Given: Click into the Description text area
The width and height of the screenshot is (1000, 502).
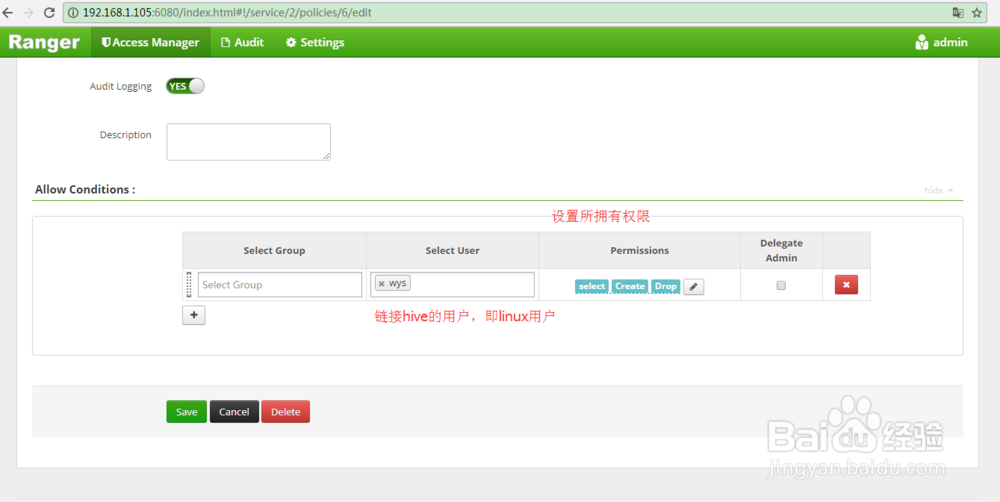Looking at the screenshot, I should (249, 142).
